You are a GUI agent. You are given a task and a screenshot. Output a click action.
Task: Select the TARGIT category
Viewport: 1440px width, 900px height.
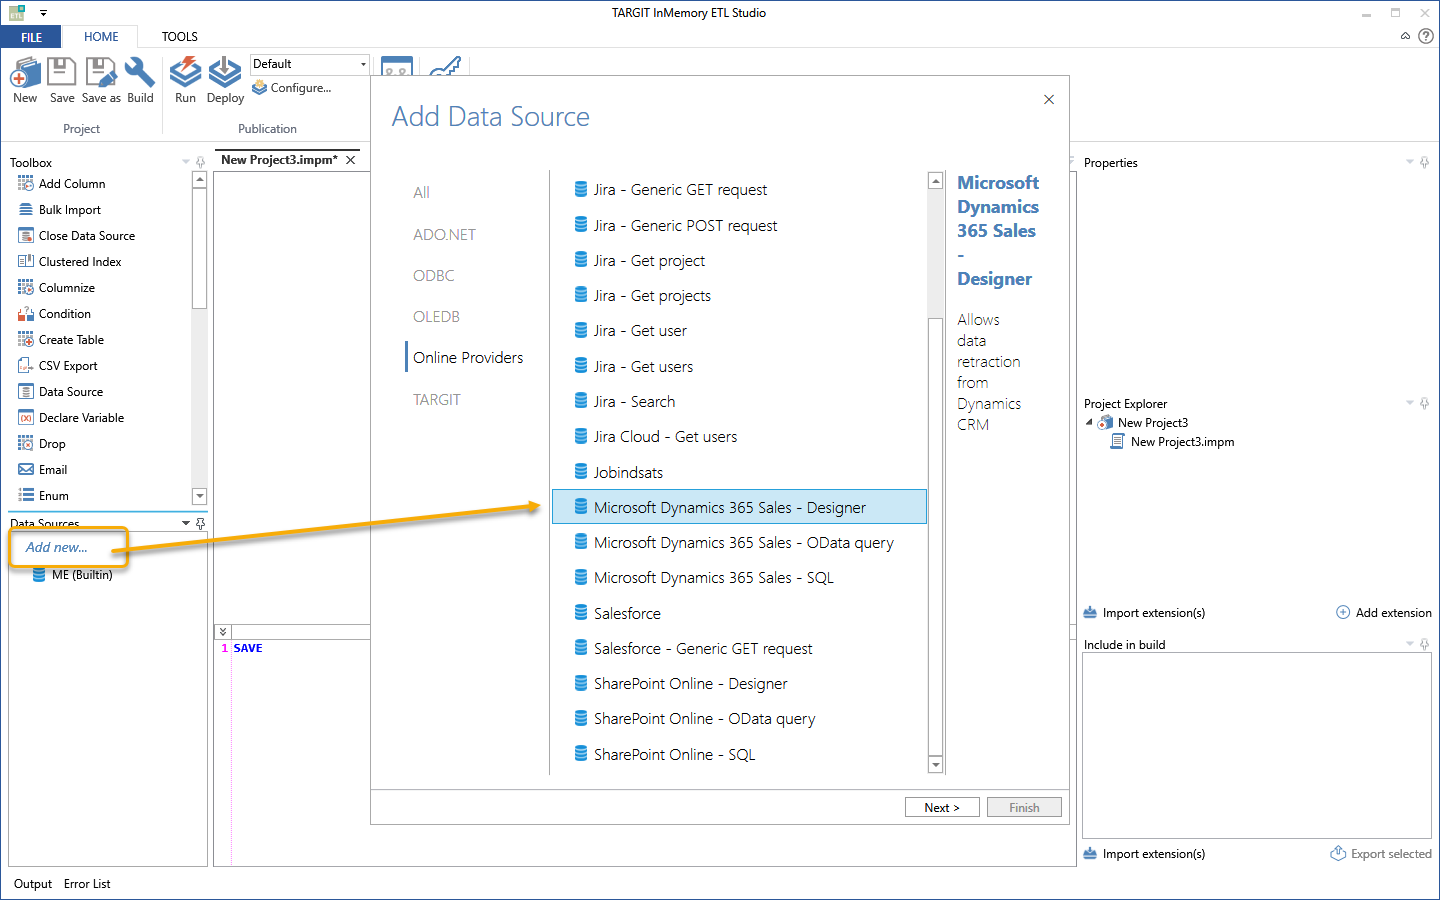(x=437, y=400)
